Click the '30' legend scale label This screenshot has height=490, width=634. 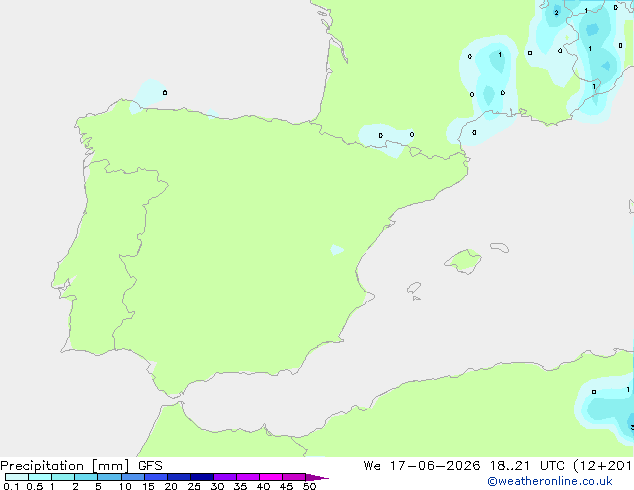pos(217,486)
